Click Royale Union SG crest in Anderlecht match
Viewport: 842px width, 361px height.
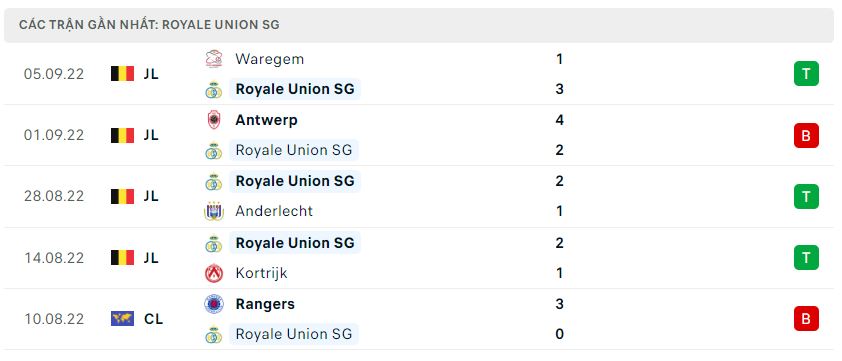[x=214, y=182]
